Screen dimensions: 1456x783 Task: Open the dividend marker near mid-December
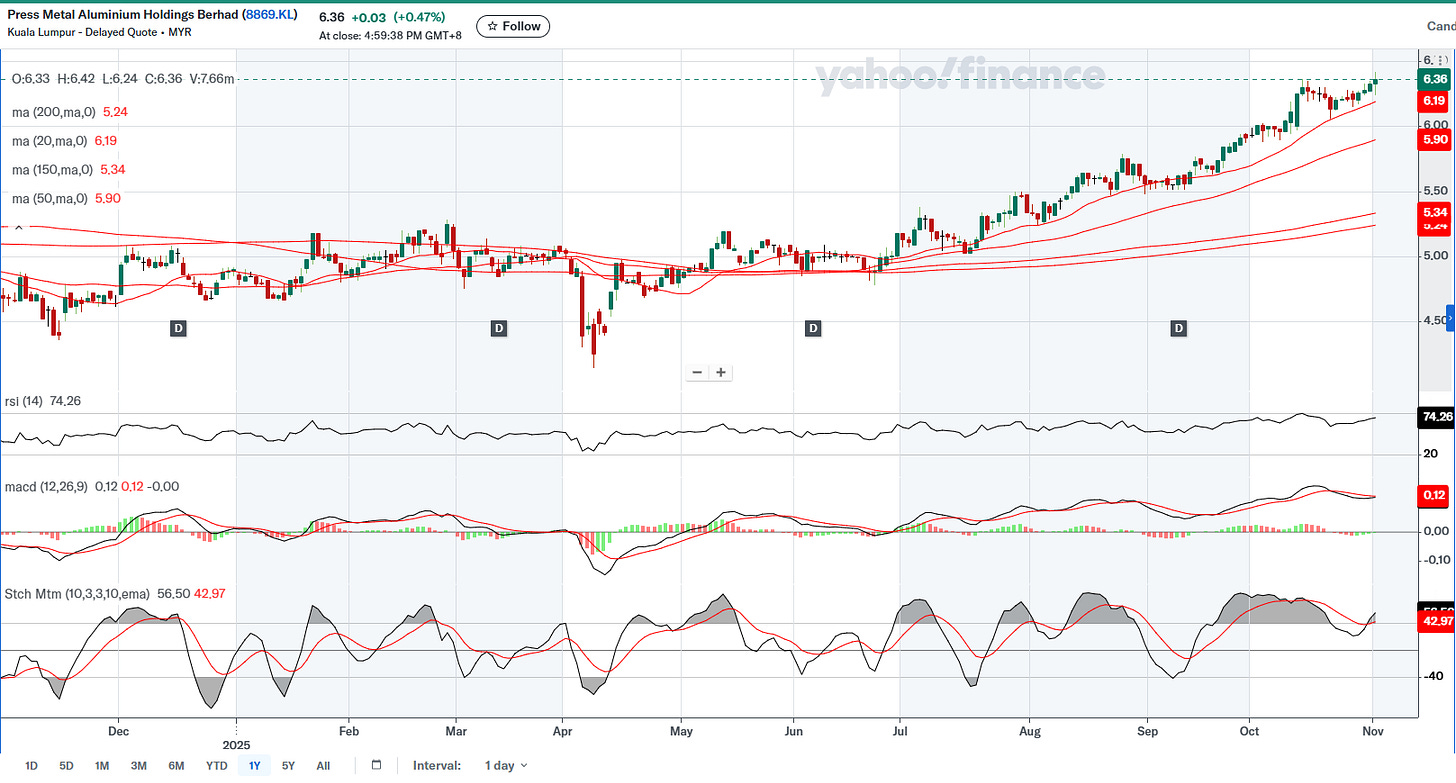pyautogui.click(x=178, y=328)
